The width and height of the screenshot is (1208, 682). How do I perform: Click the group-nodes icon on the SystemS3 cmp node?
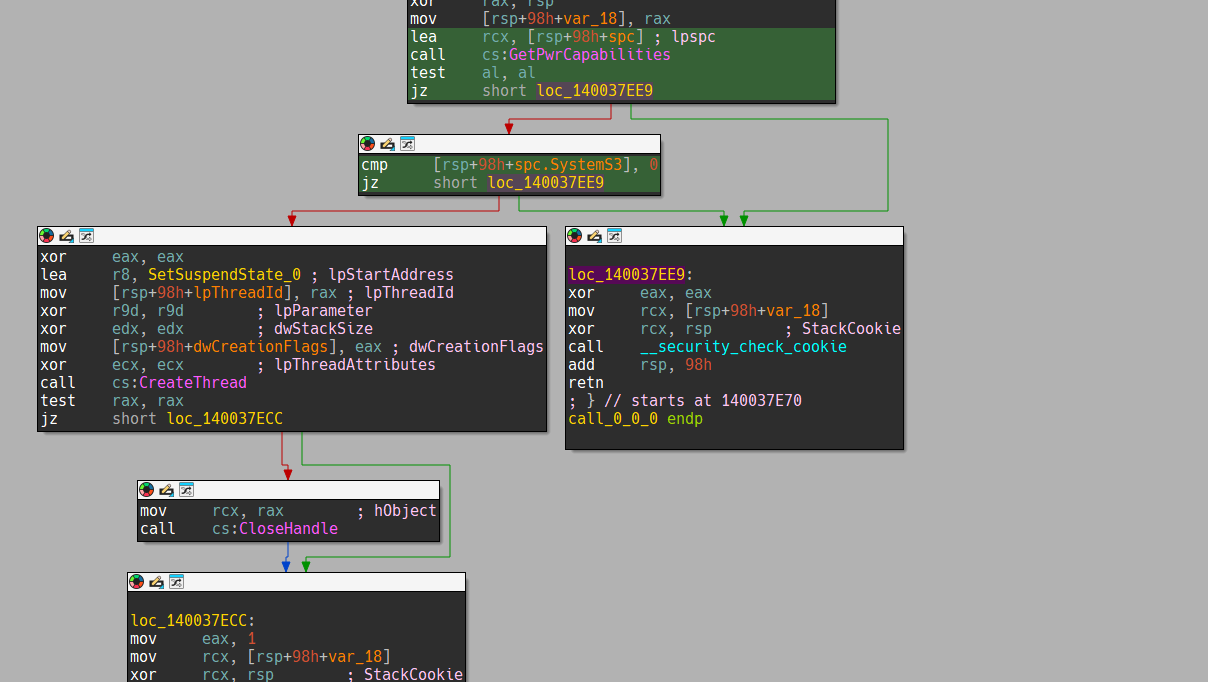(x=407, y=144)
